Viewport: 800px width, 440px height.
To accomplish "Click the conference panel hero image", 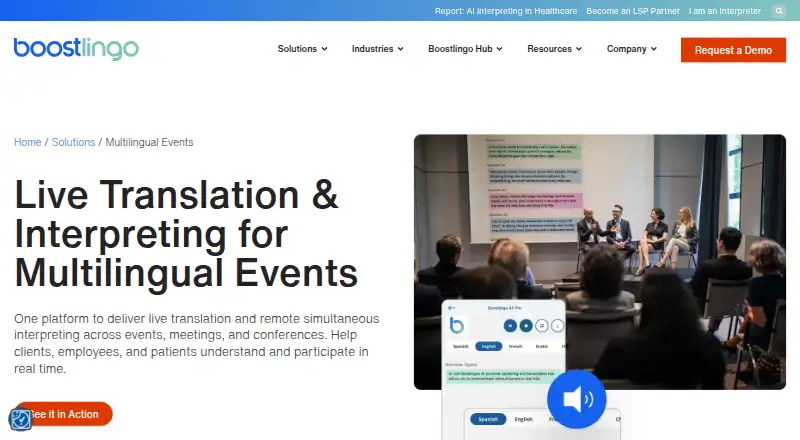I will (599, 262).
